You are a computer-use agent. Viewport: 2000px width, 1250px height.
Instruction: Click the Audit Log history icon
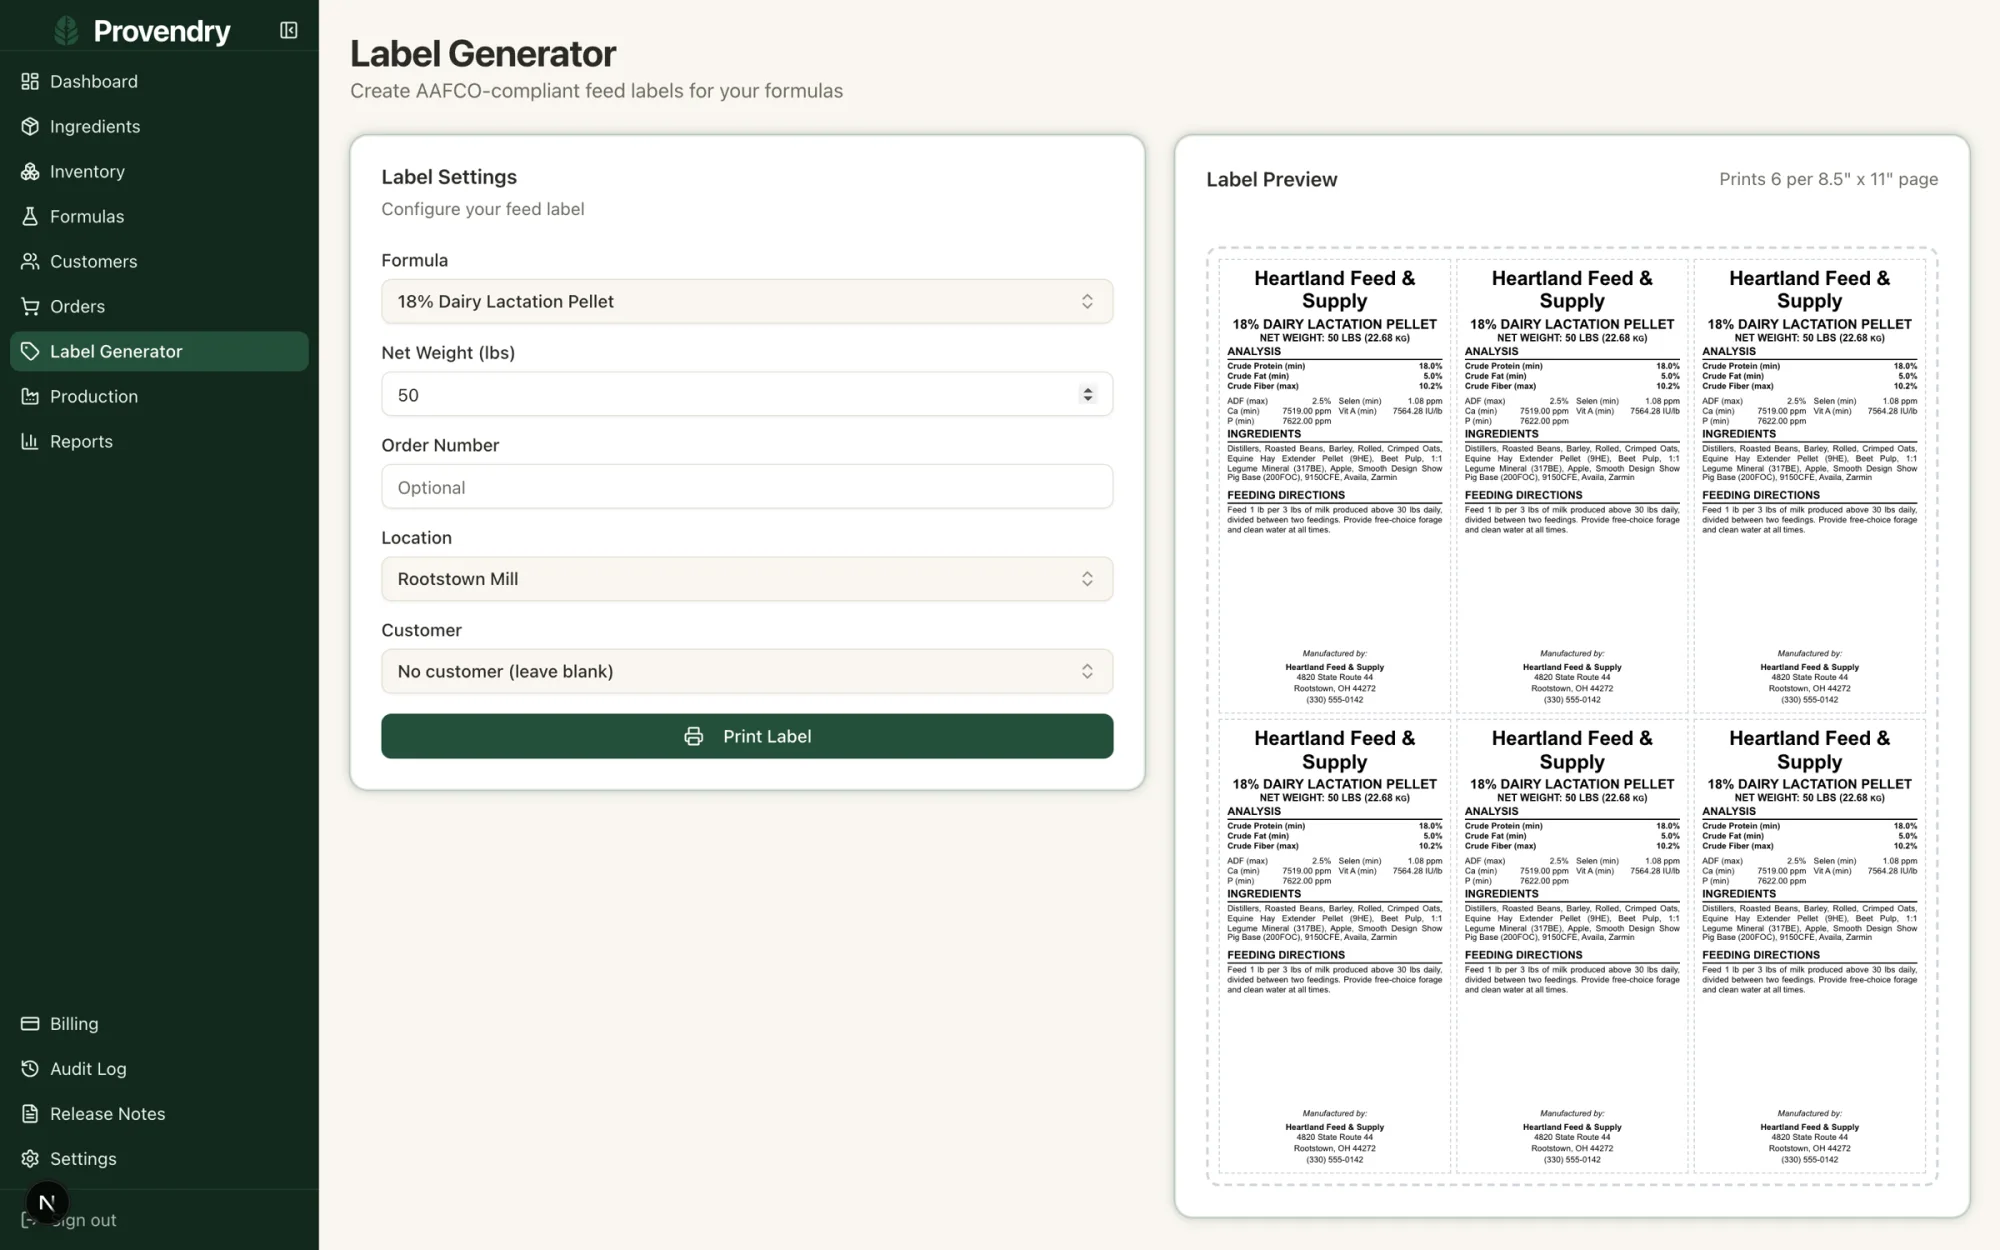pyautogui.click(x=30, y=1068)
